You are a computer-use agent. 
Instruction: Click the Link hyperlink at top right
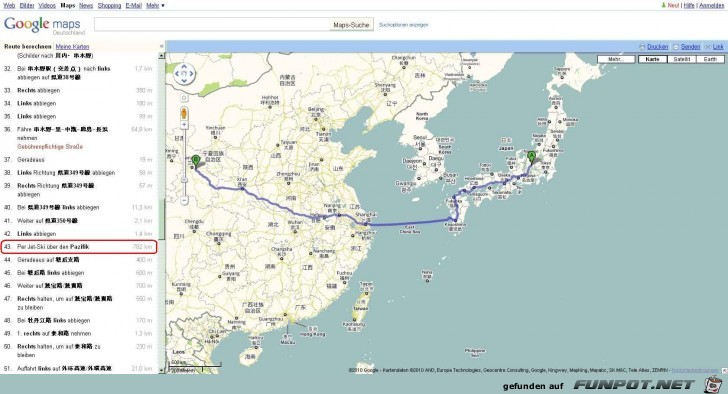pyautogui.click(x=718, y=47)
